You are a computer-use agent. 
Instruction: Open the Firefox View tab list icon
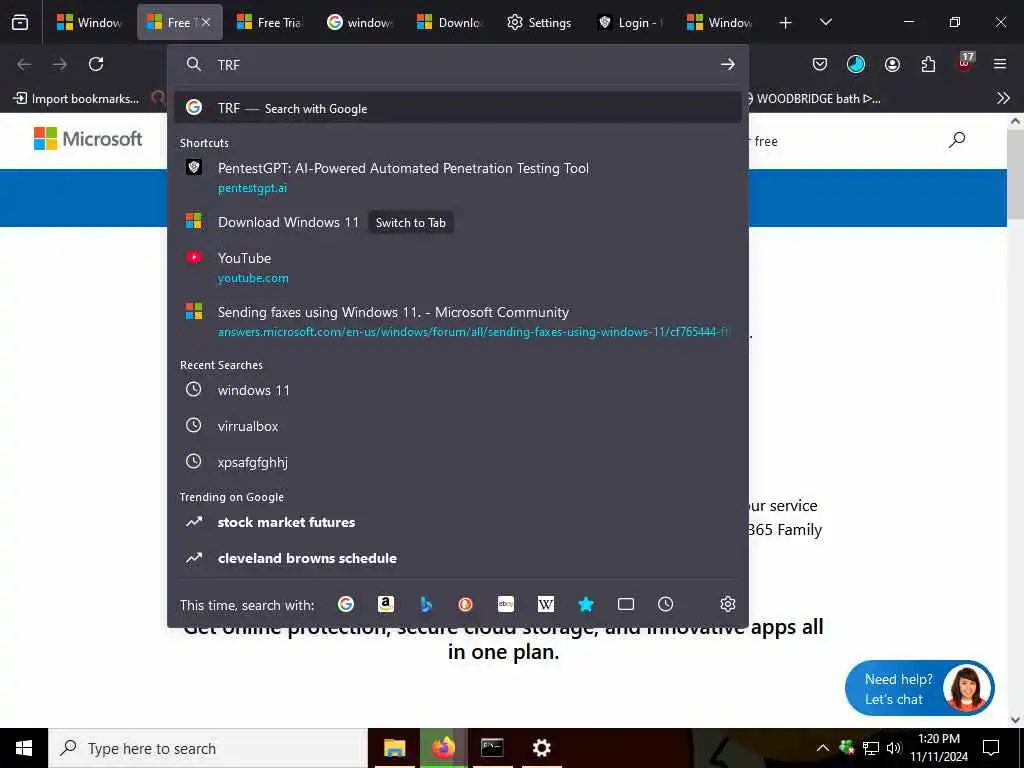20,22
